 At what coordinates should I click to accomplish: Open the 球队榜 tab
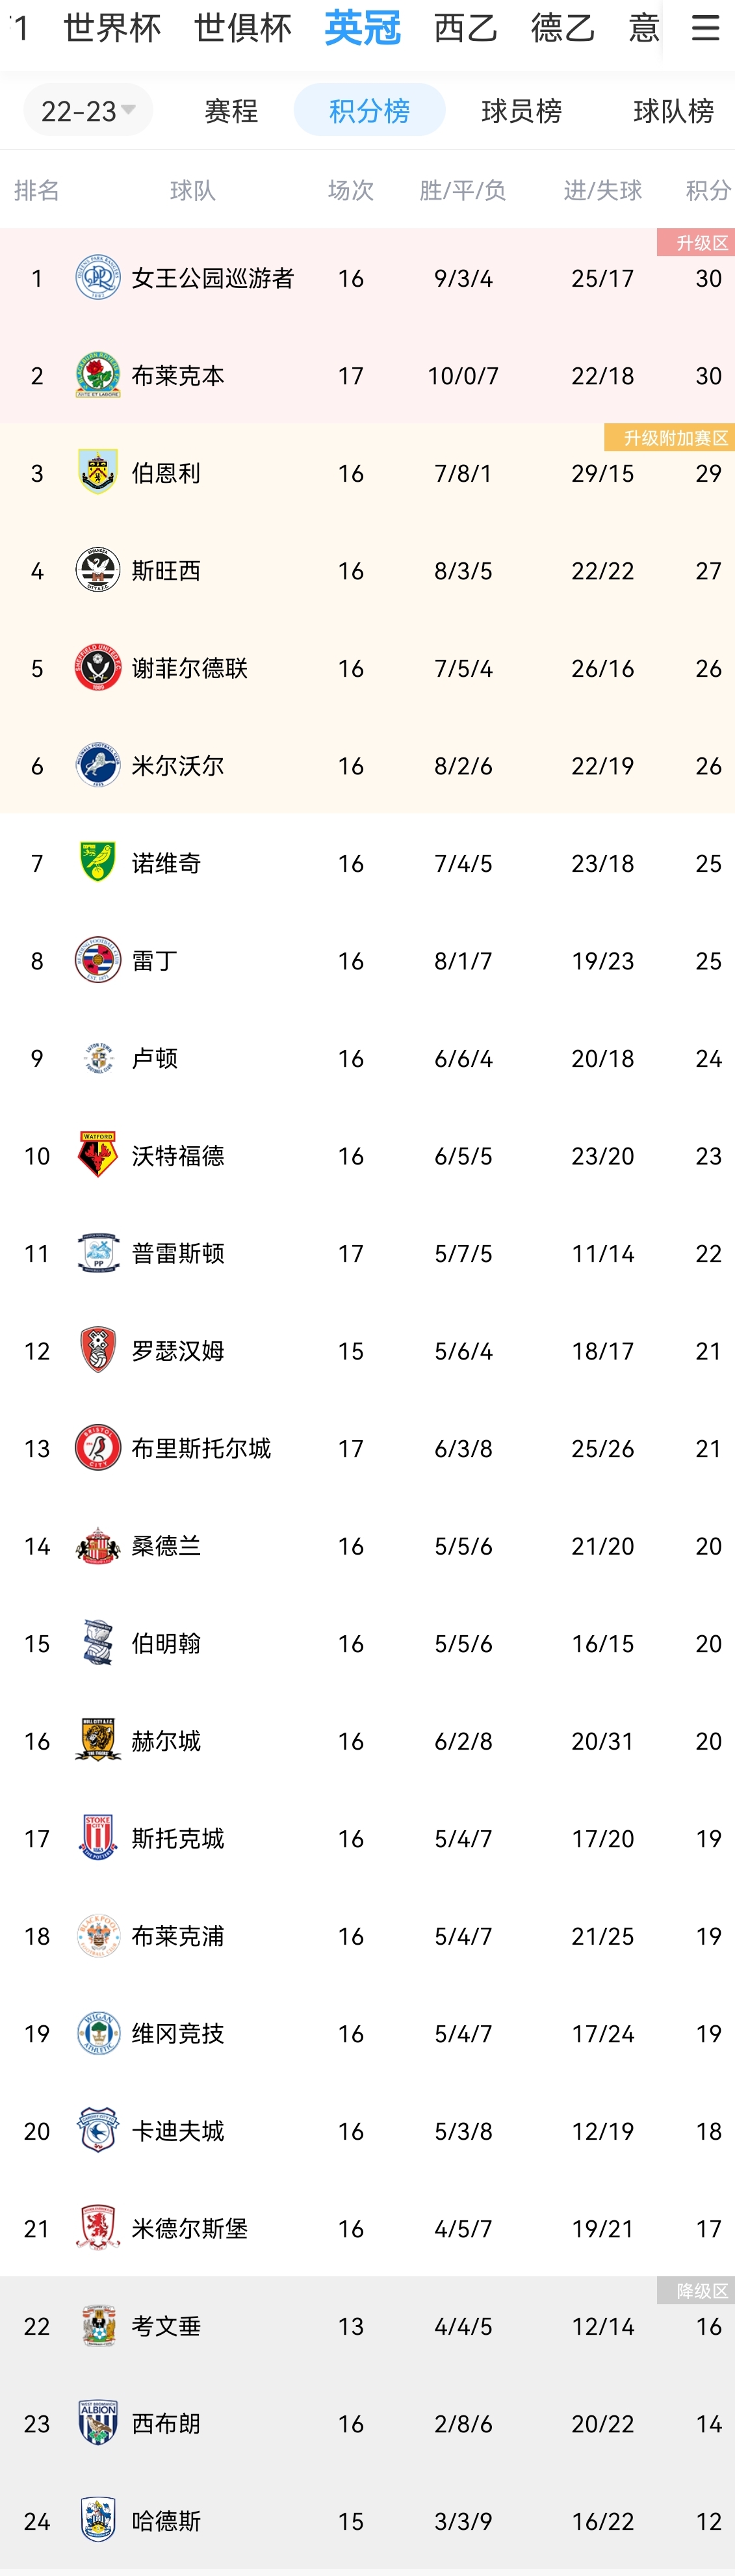click(673, 110)
